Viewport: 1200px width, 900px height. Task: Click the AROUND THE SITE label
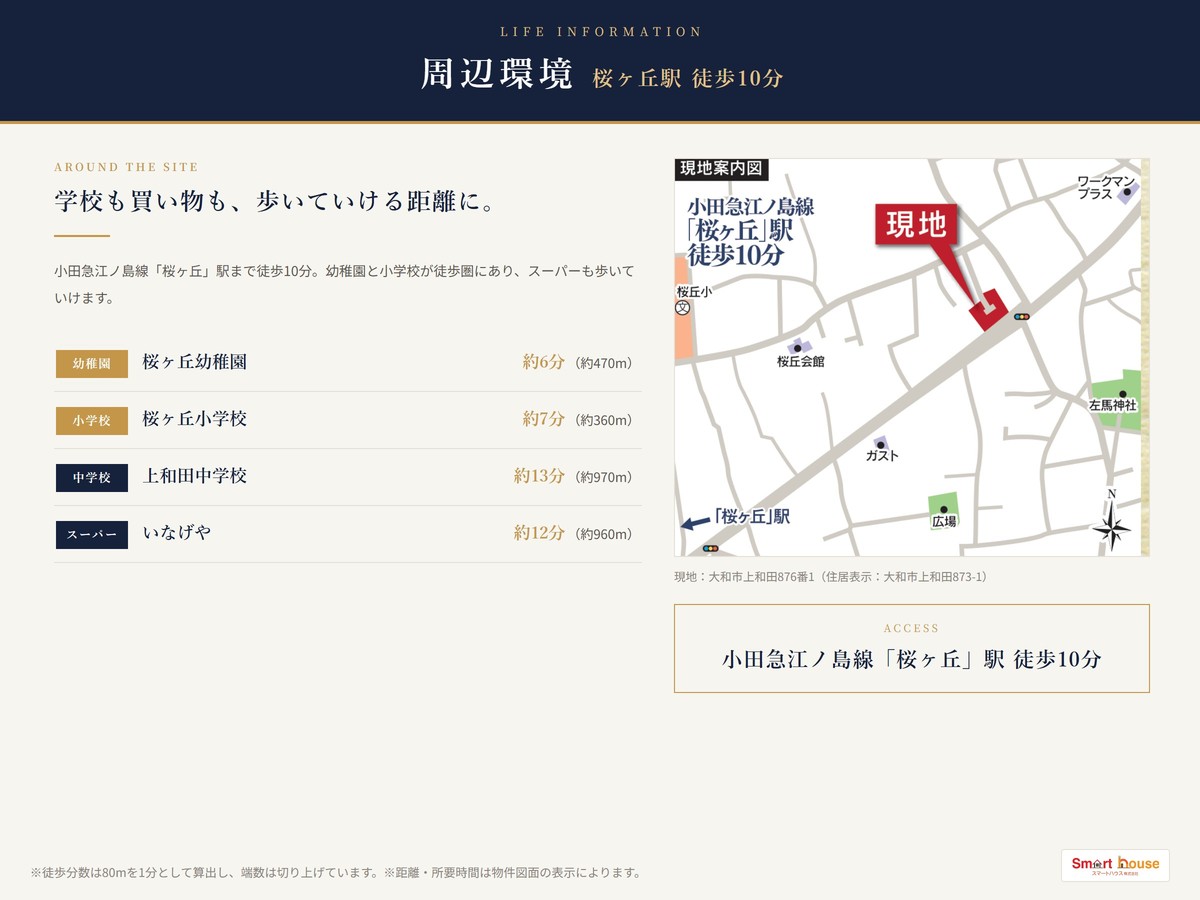click(x=126, y=167)
